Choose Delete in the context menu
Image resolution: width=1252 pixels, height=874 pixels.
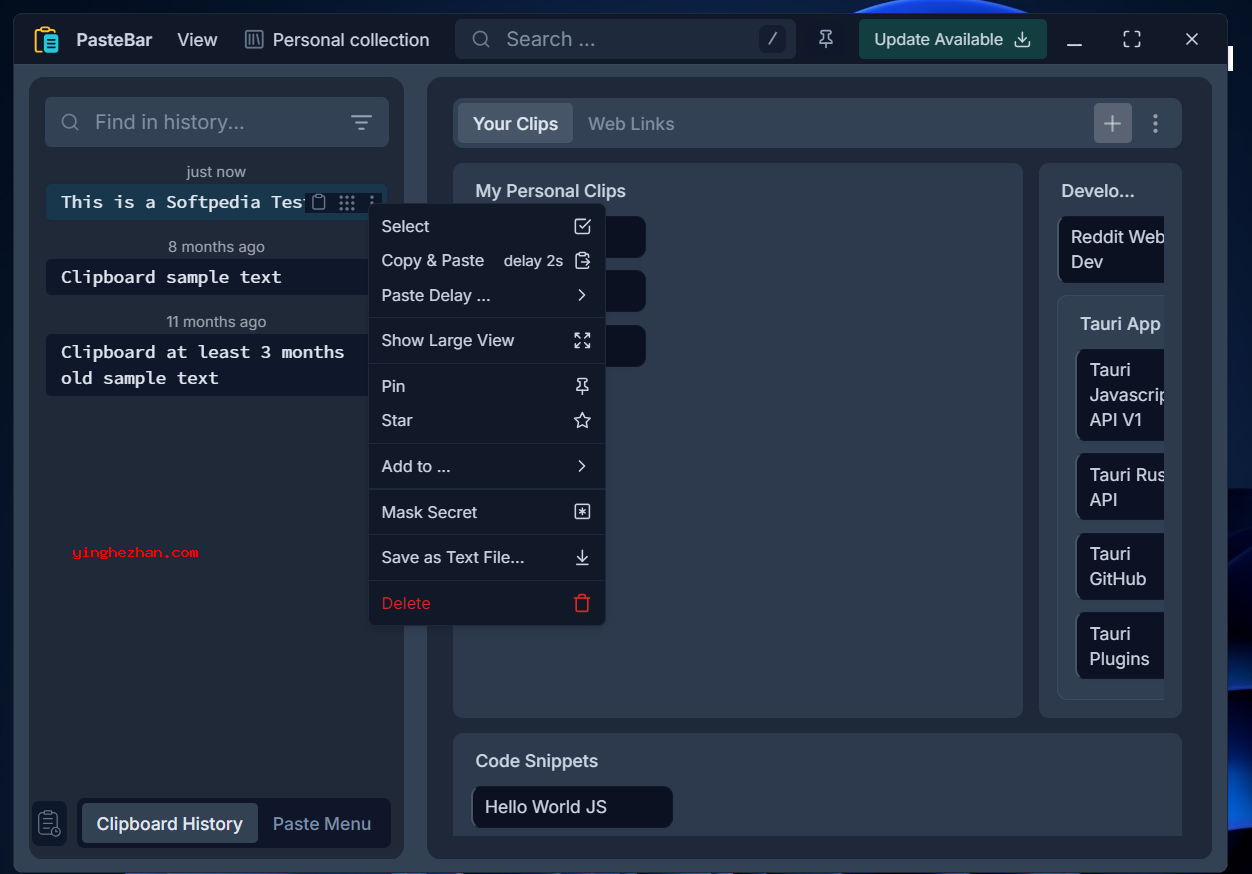click(x=487, y=604)
